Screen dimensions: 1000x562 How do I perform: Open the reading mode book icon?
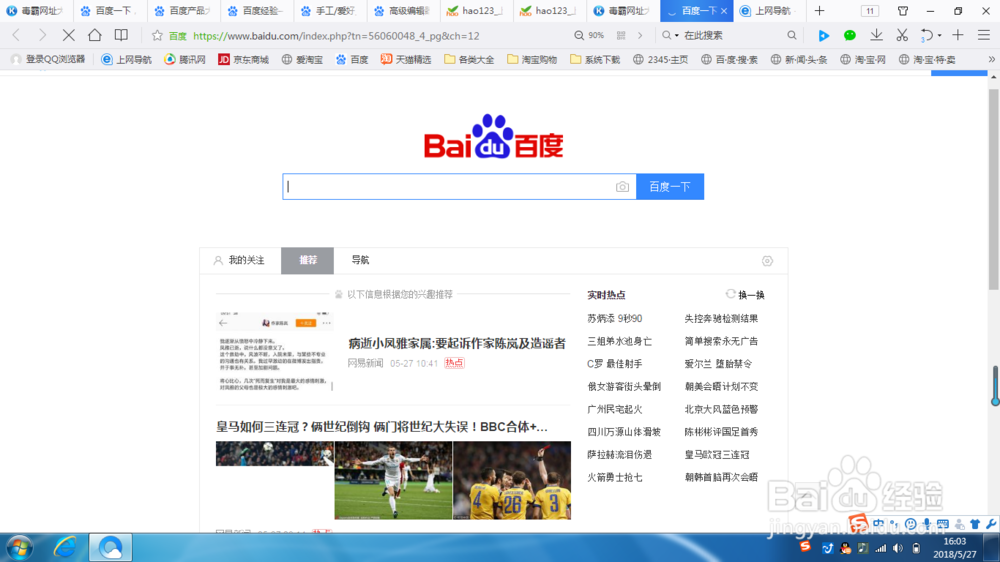pyautogui.click(x=121, y=35)
